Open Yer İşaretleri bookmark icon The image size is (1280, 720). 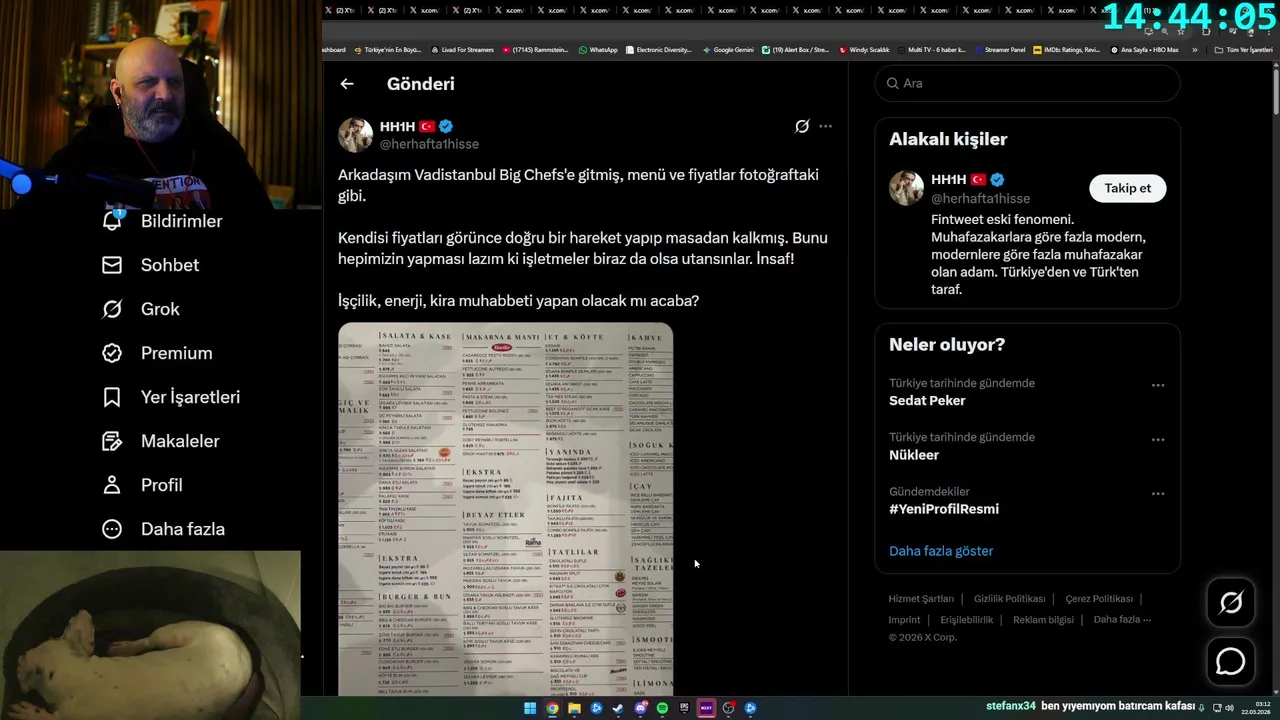pos(112,397)
